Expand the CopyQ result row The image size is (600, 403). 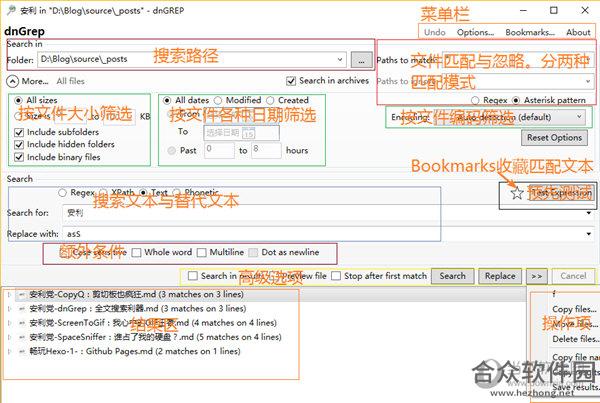9,295
